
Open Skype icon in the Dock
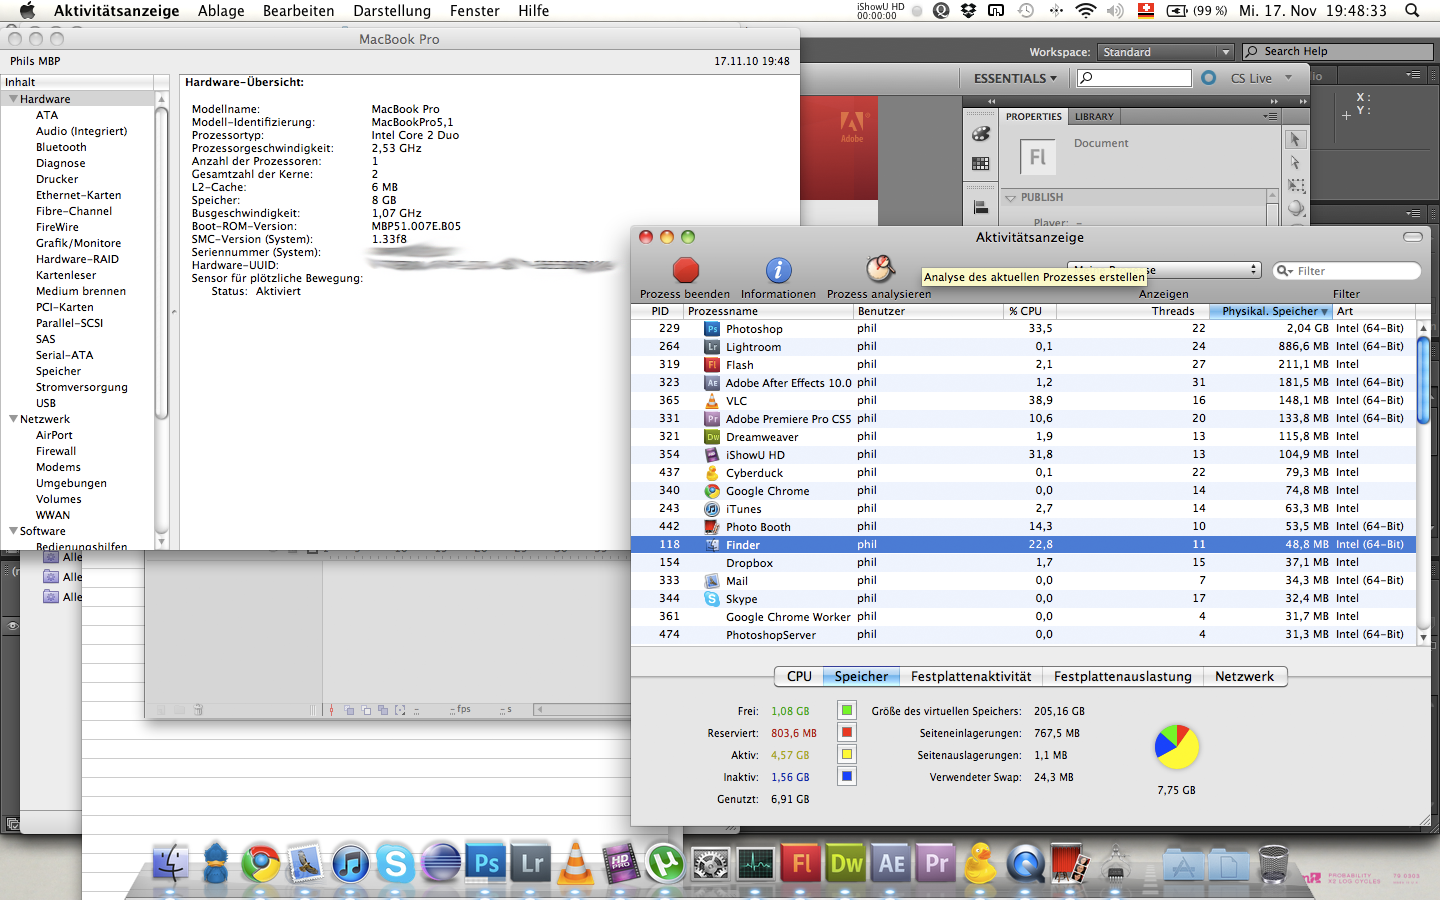coord(396,863)
